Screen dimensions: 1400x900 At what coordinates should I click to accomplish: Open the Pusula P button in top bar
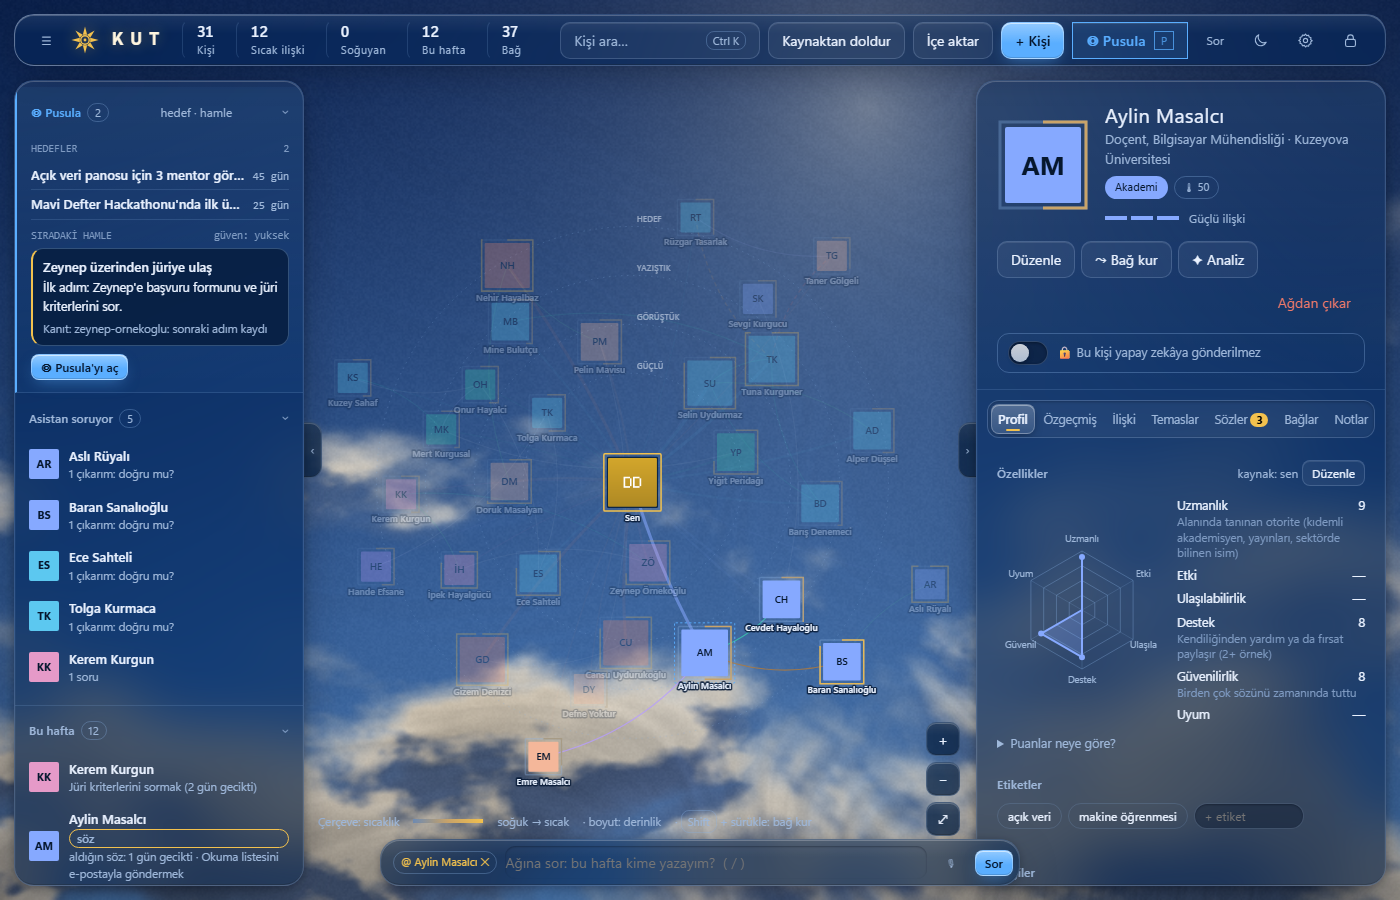[x=1130, y=41]
